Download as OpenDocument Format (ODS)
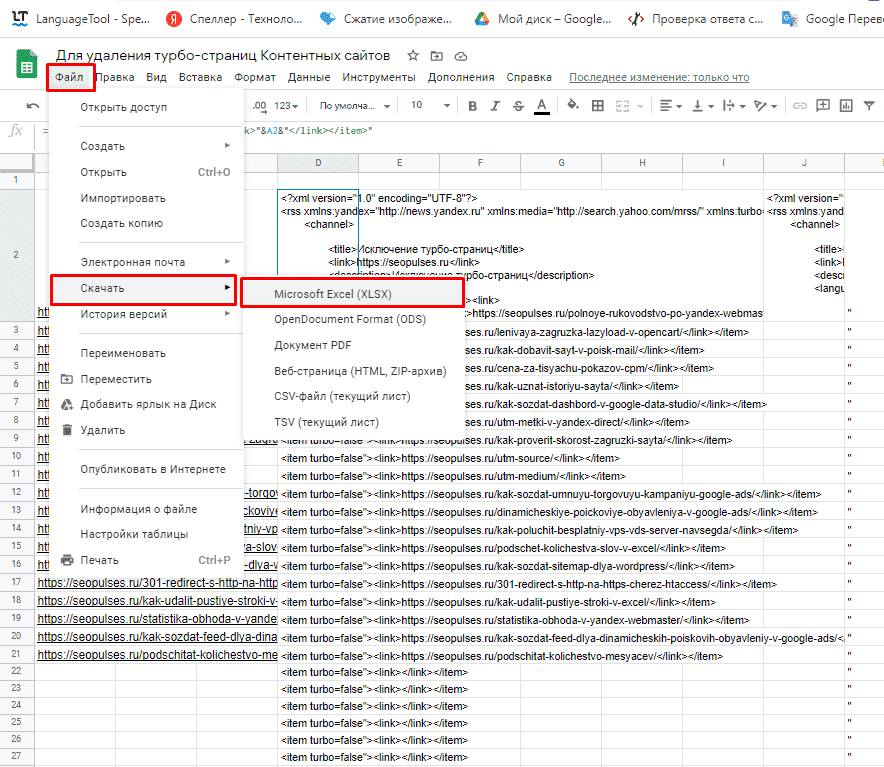884x767 pixels. (353, 319)
